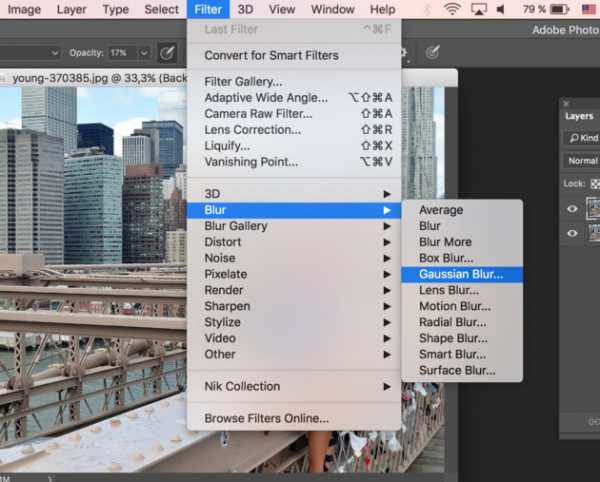The width and height of the screenshot is (600, 482).
Task: Open the Window menu
Action: point(333,9)
